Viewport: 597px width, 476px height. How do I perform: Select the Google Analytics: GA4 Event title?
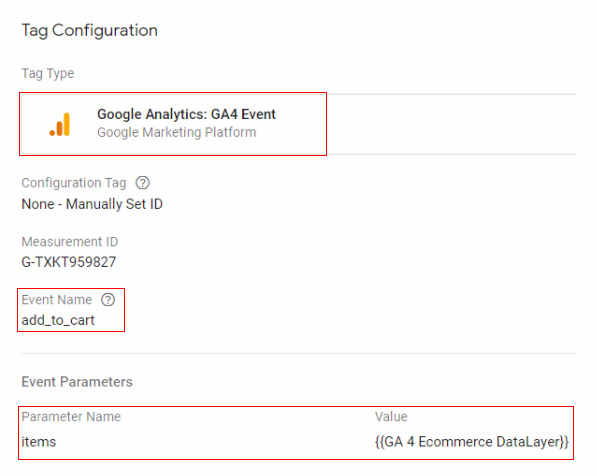pyautogui.click(x=186, y=114)
